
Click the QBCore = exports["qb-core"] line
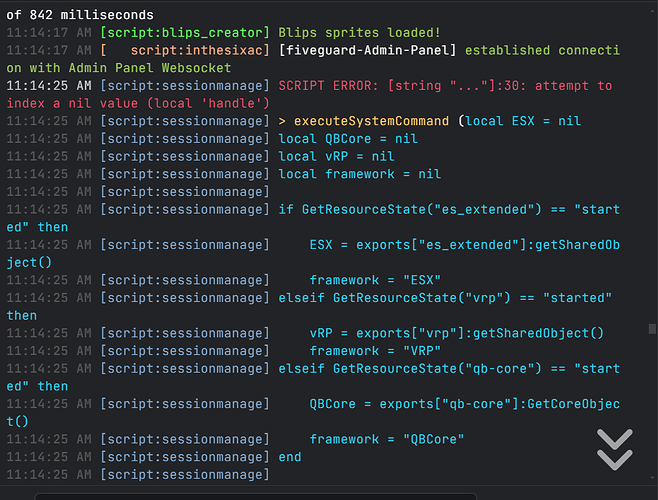tap(464, 403)
